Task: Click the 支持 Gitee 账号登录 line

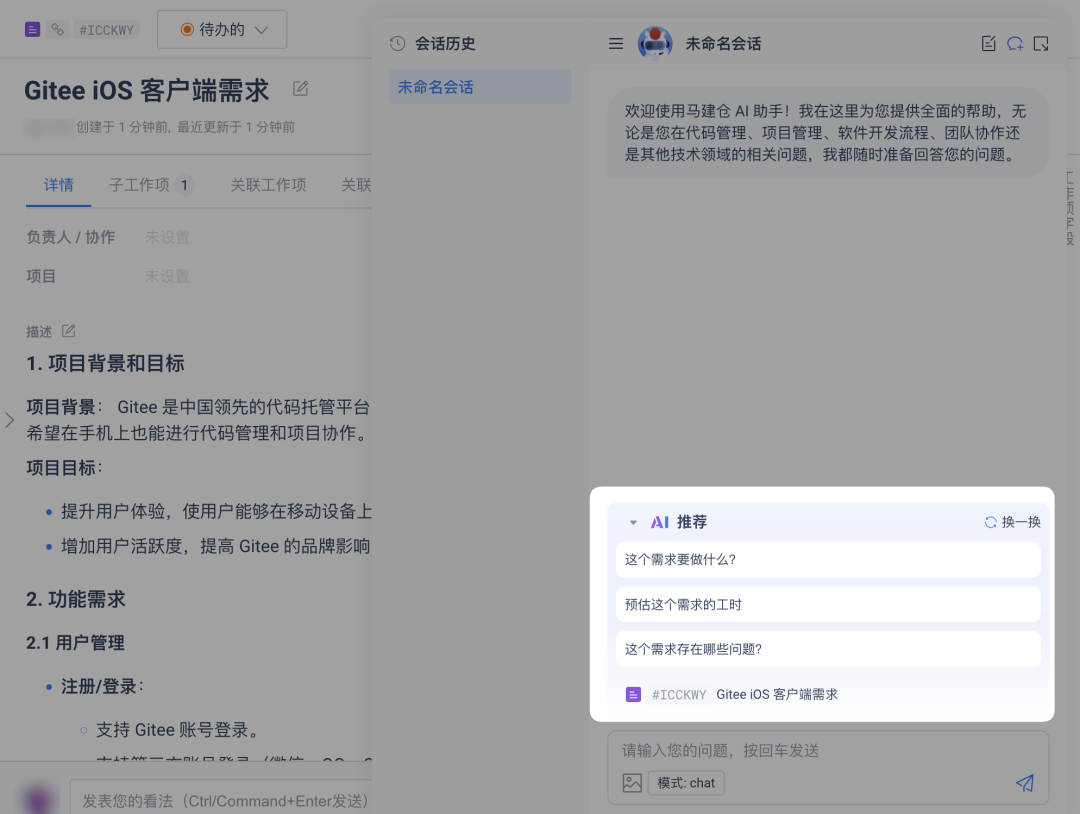Action: click(x=180, y=730)
